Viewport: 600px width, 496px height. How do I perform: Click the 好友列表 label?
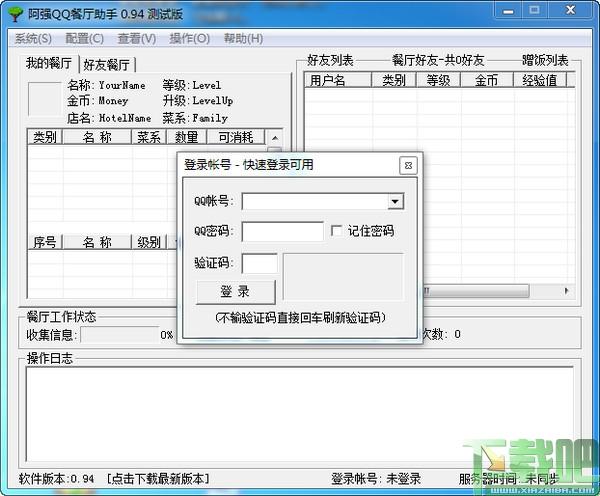[330, 60]
